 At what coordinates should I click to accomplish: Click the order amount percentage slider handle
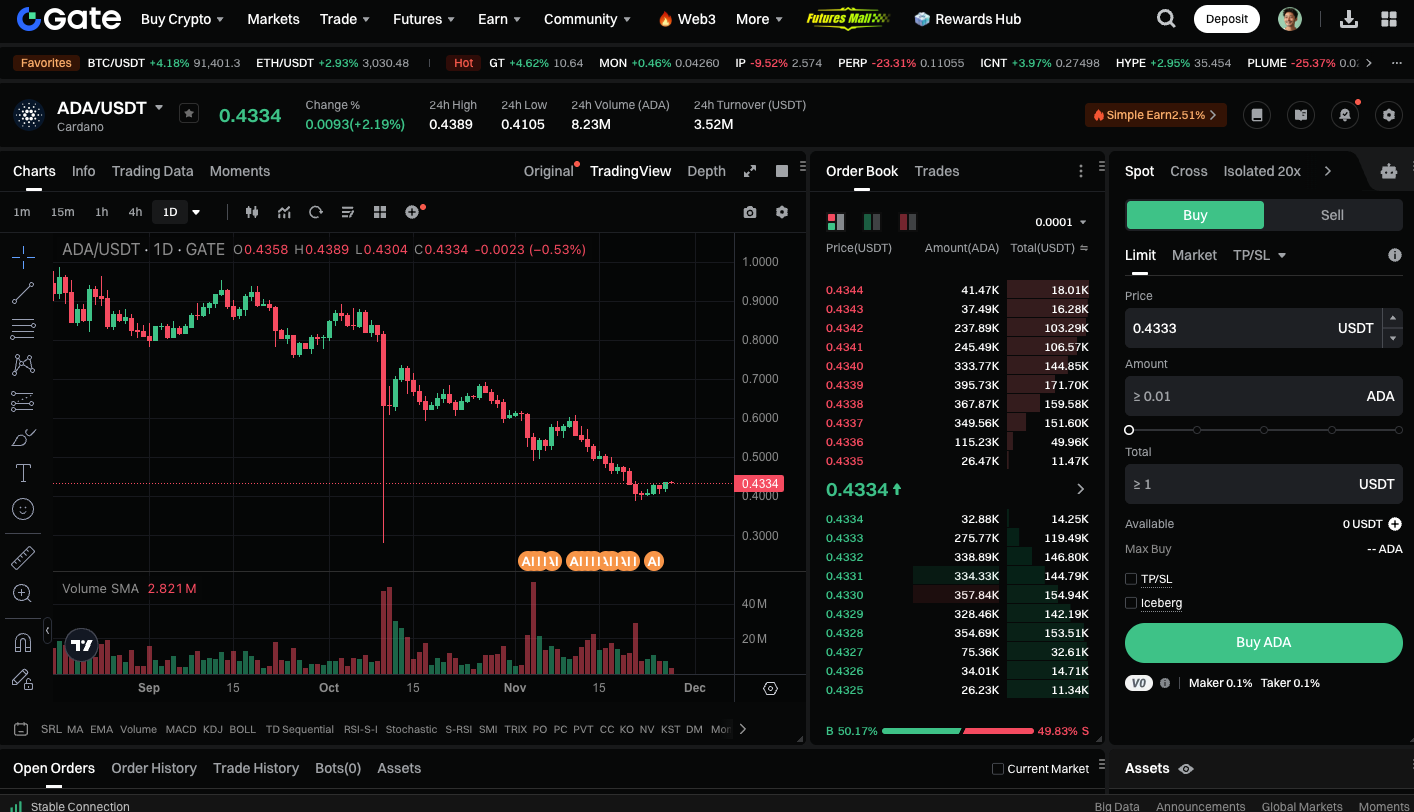point(1129,430)
